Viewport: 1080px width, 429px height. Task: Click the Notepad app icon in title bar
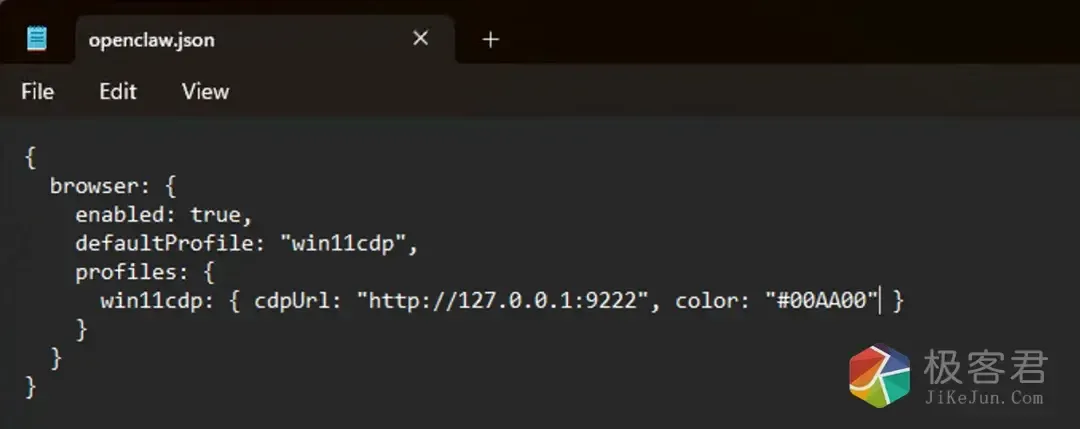point(37,39)
